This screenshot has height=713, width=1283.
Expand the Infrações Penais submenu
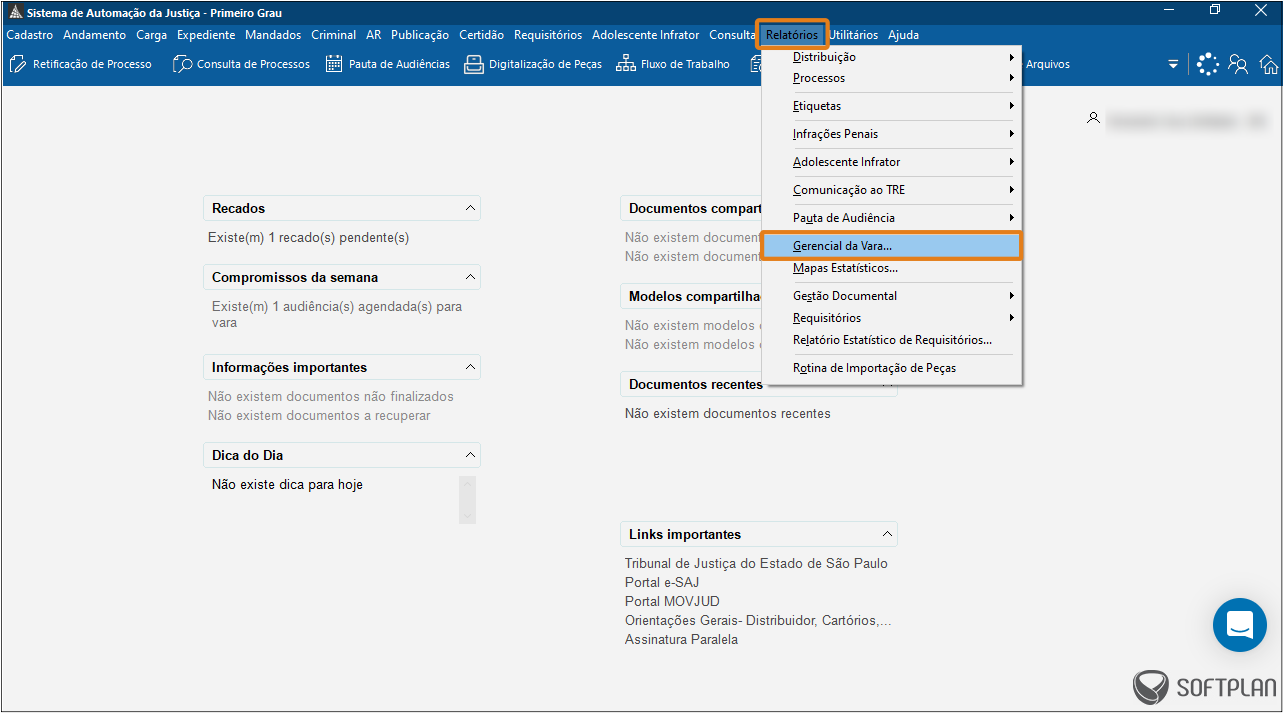(x=892, y=134)
